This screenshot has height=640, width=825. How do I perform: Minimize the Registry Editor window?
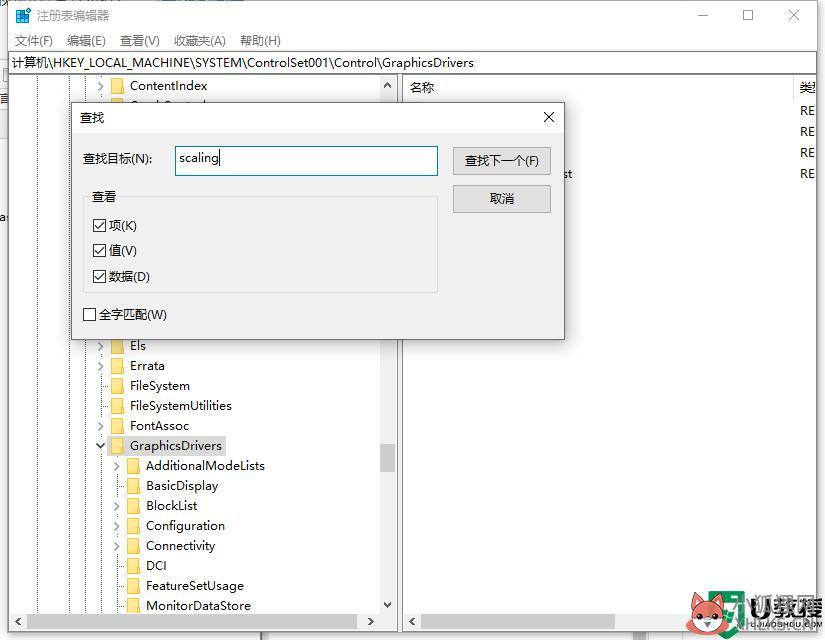pos(702,15)
